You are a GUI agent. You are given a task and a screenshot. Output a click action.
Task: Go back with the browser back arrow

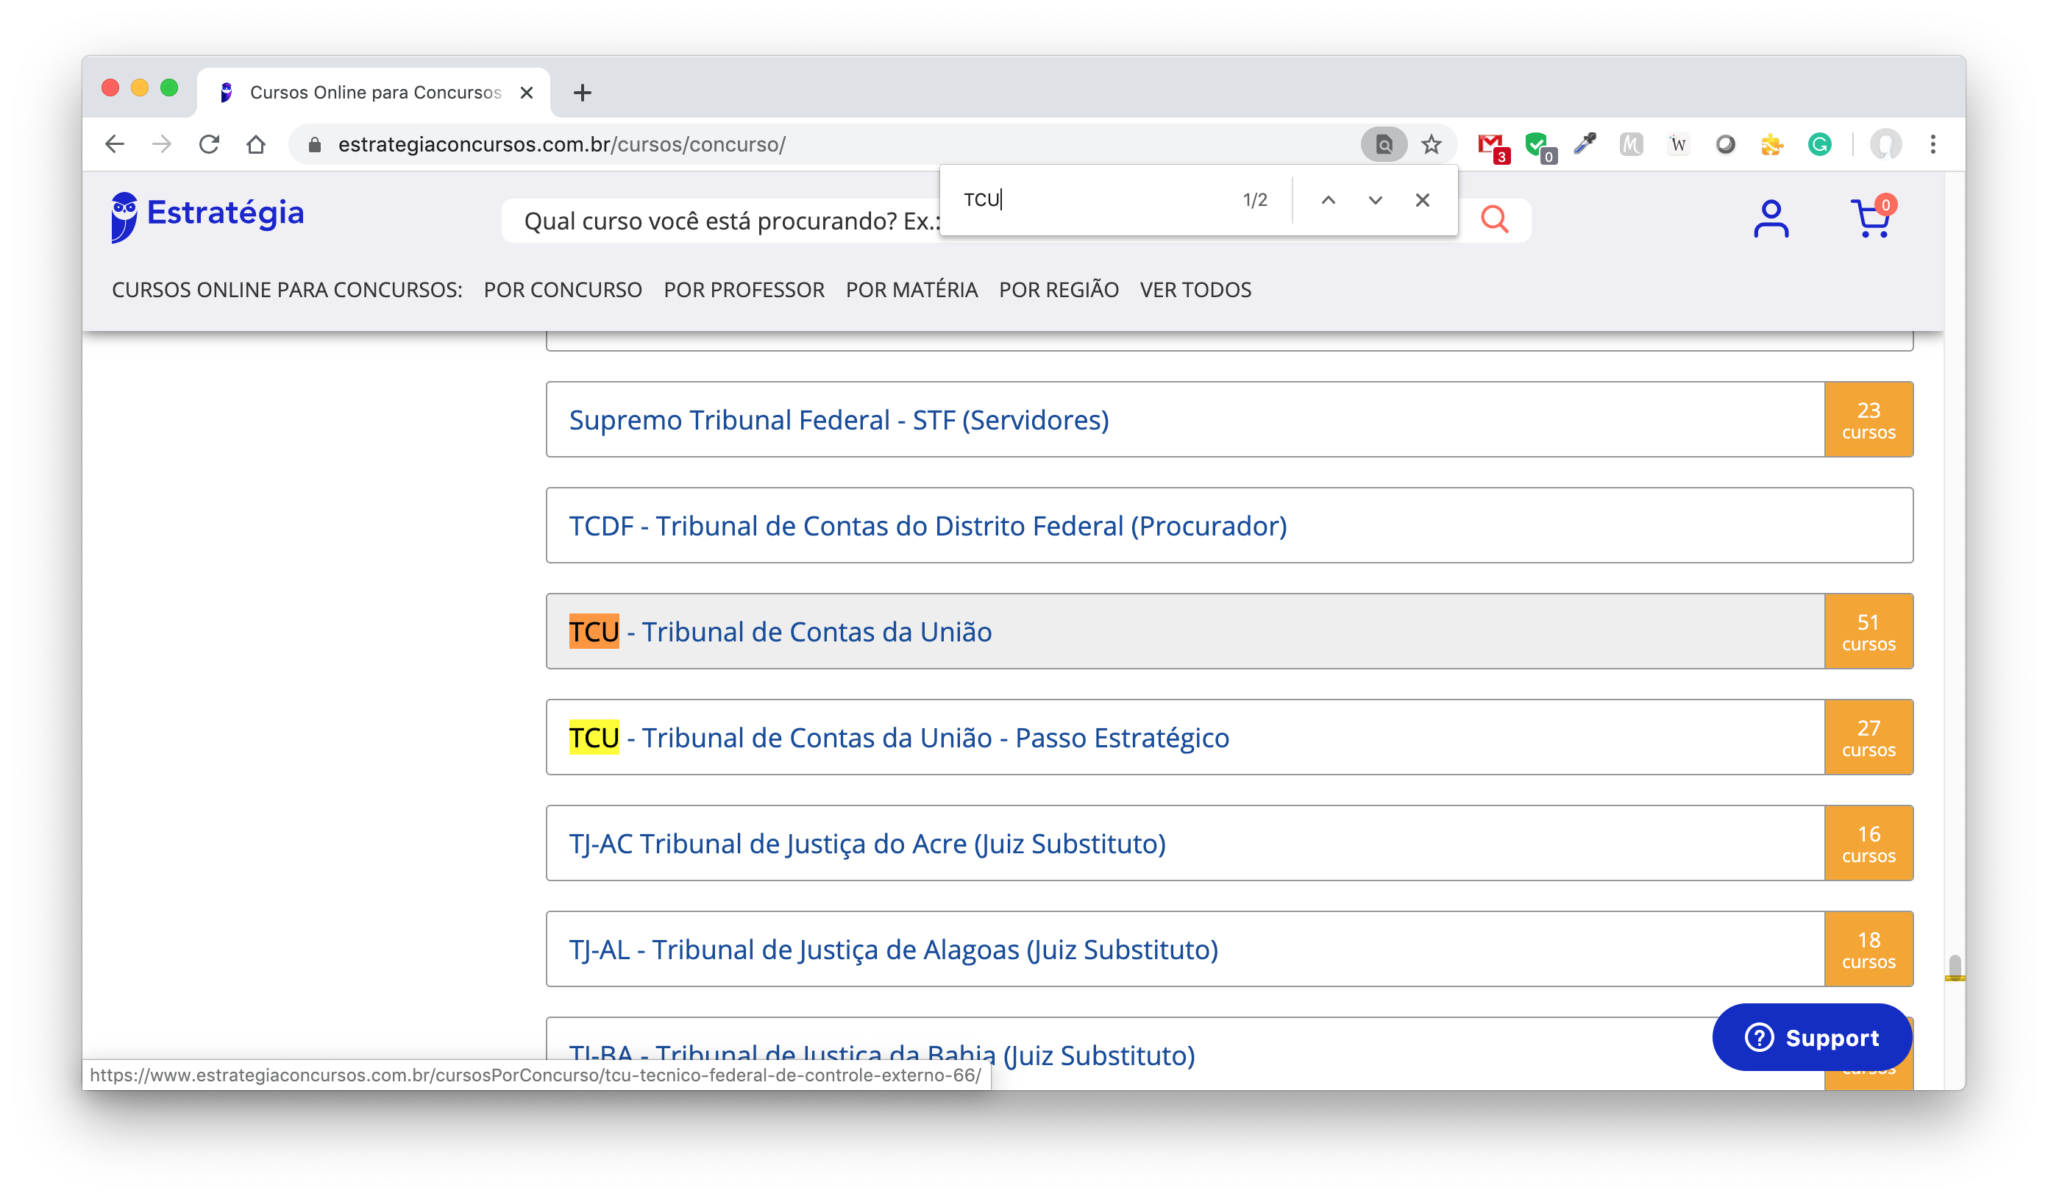(115, 144)
